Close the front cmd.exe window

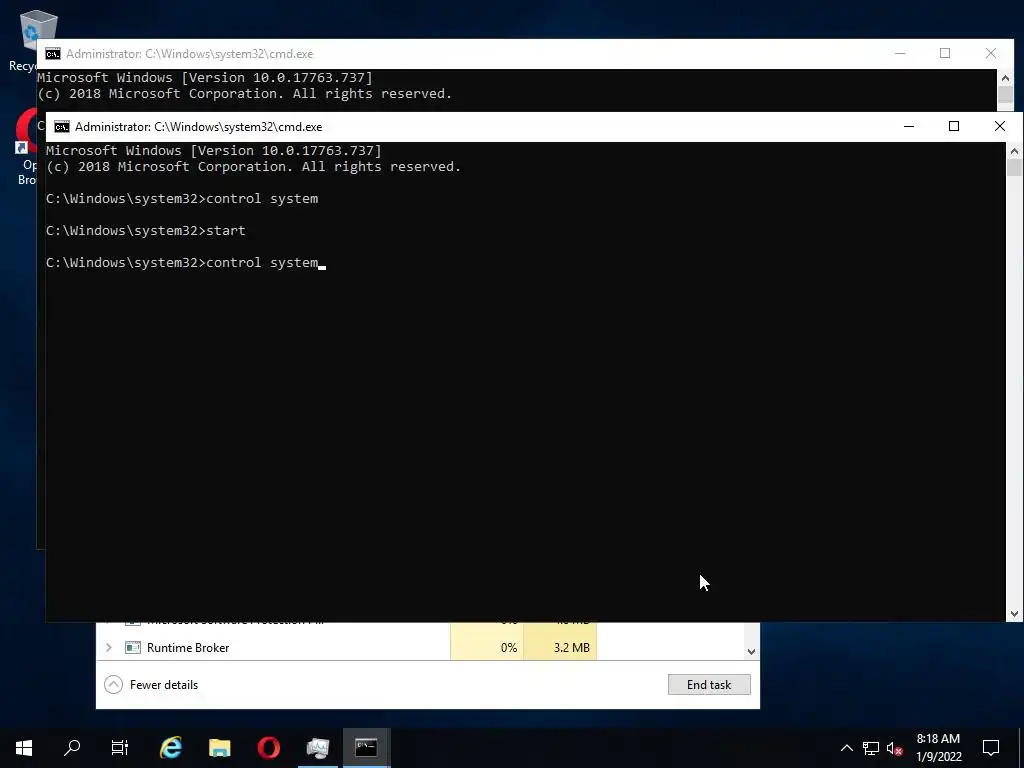[x=999, y=126]
